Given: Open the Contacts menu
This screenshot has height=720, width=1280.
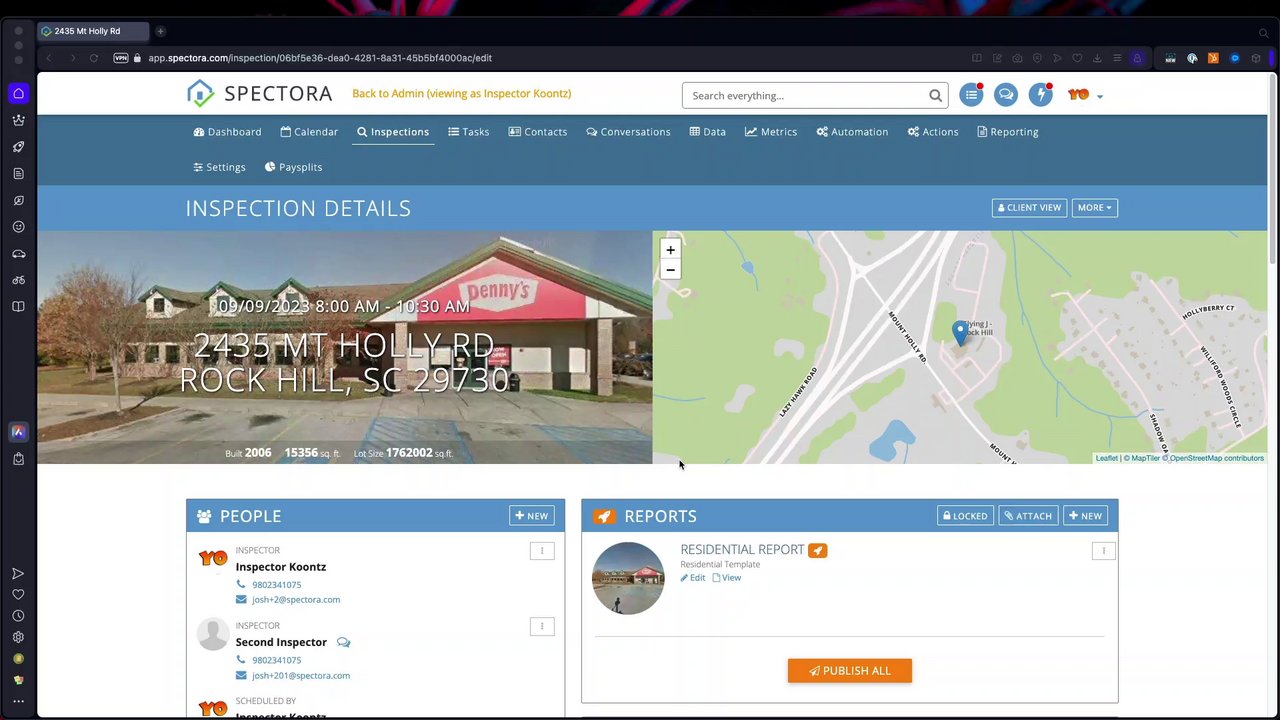Looking at the screenshot, I should point(537,132).
